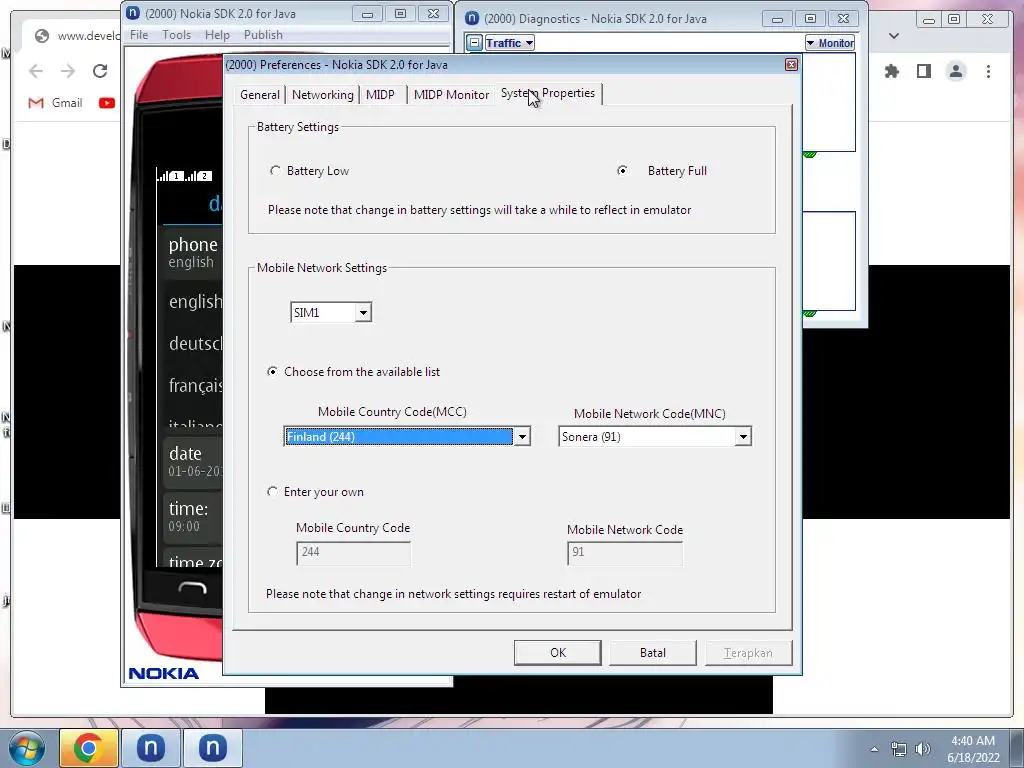The image size is (1024, 768).
Task: Click the Chrome forward arrow
Action: pos(68,71)
